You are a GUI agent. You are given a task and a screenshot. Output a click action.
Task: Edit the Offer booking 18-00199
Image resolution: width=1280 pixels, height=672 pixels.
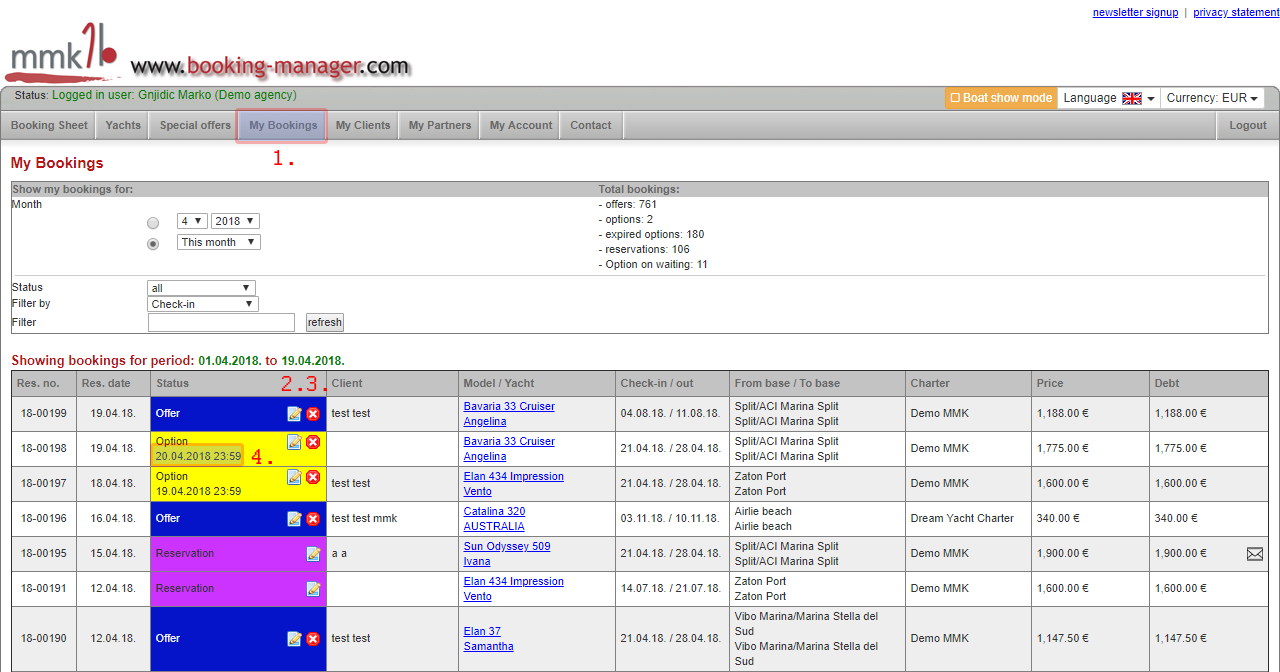[x=294, y=413]
